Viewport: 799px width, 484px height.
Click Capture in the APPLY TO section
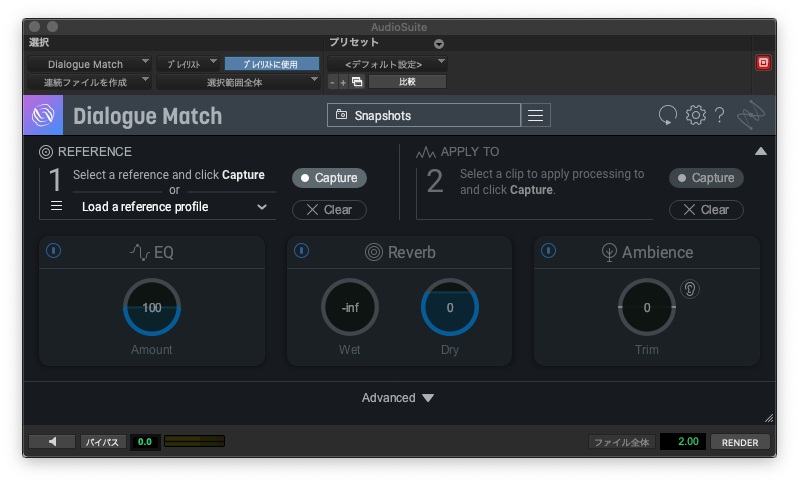[x=706, y=178]
